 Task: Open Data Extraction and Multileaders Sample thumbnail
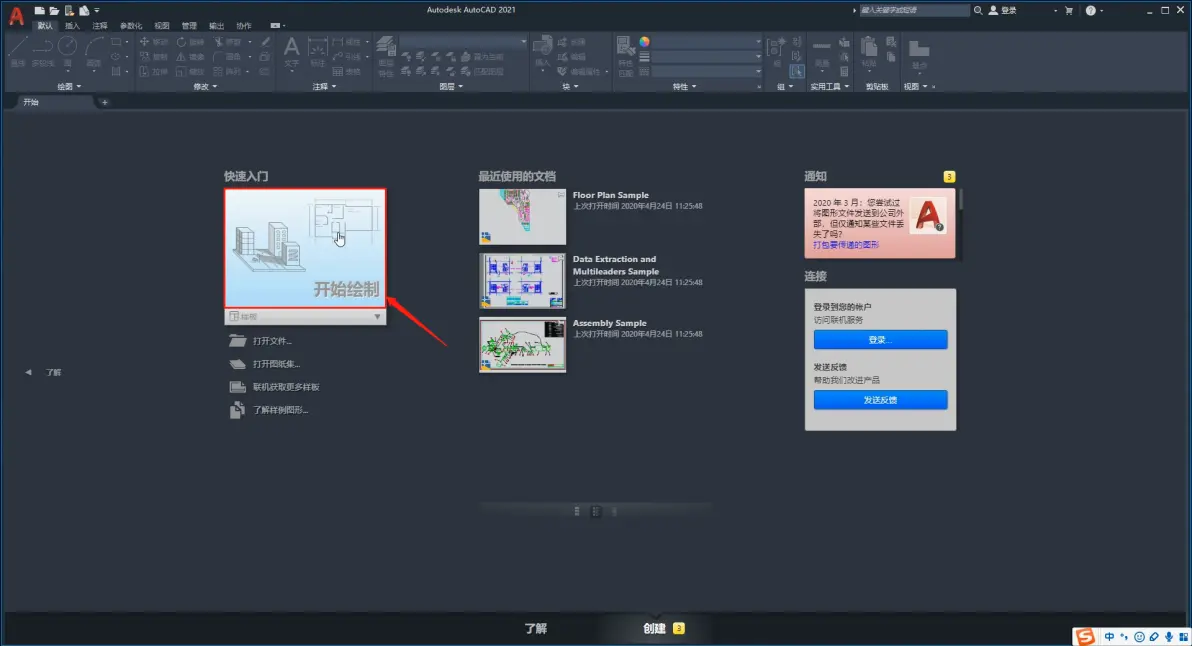coord(522,281)
